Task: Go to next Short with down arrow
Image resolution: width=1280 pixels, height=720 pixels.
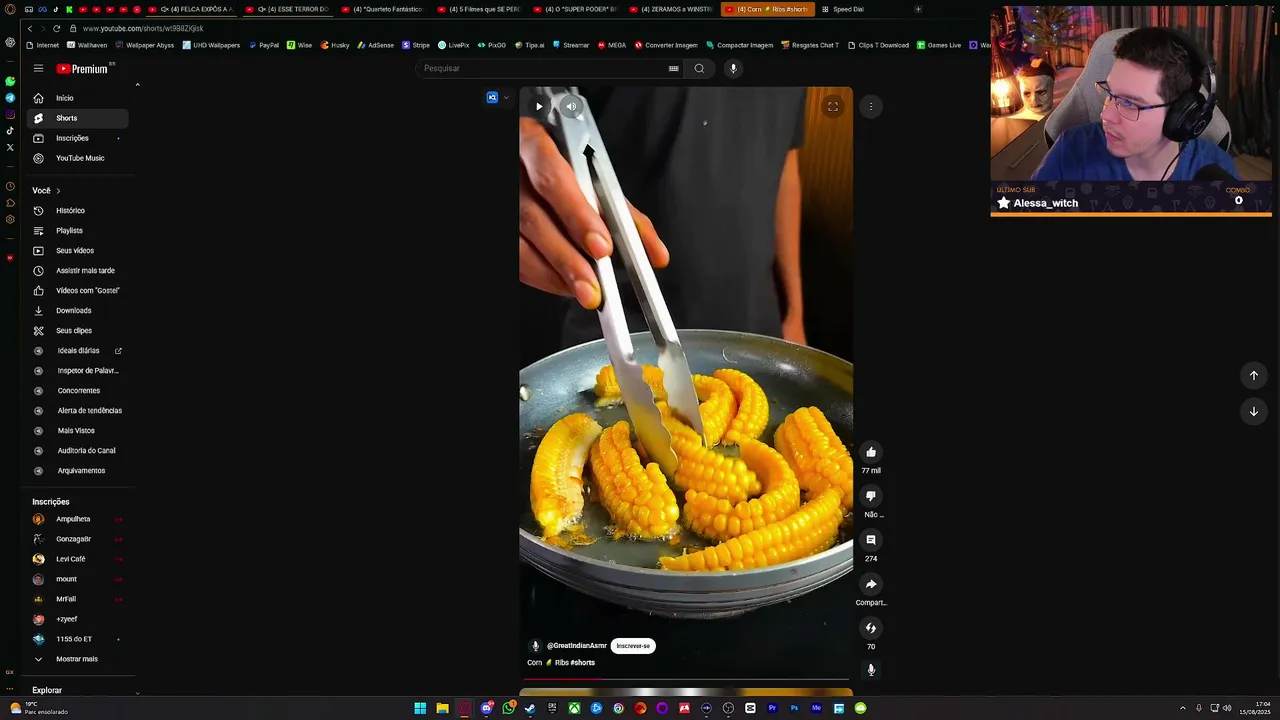Action: tap(1254, 411)
